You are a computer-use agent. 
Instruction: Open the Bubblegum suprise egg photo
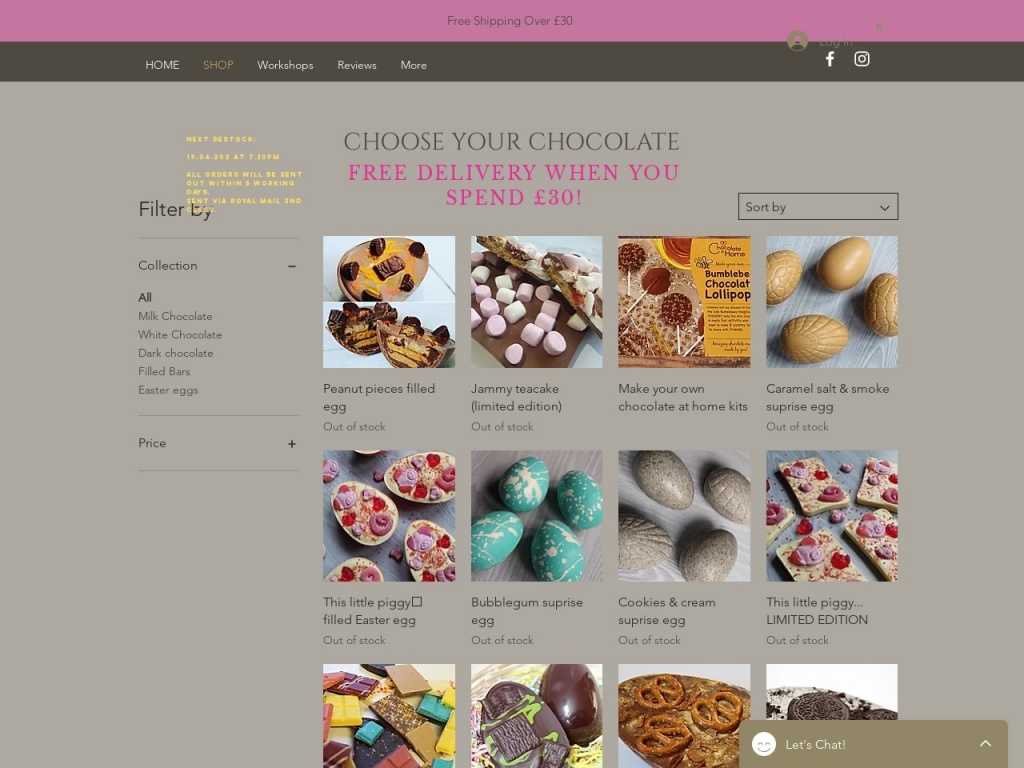(x=536, y=515)
